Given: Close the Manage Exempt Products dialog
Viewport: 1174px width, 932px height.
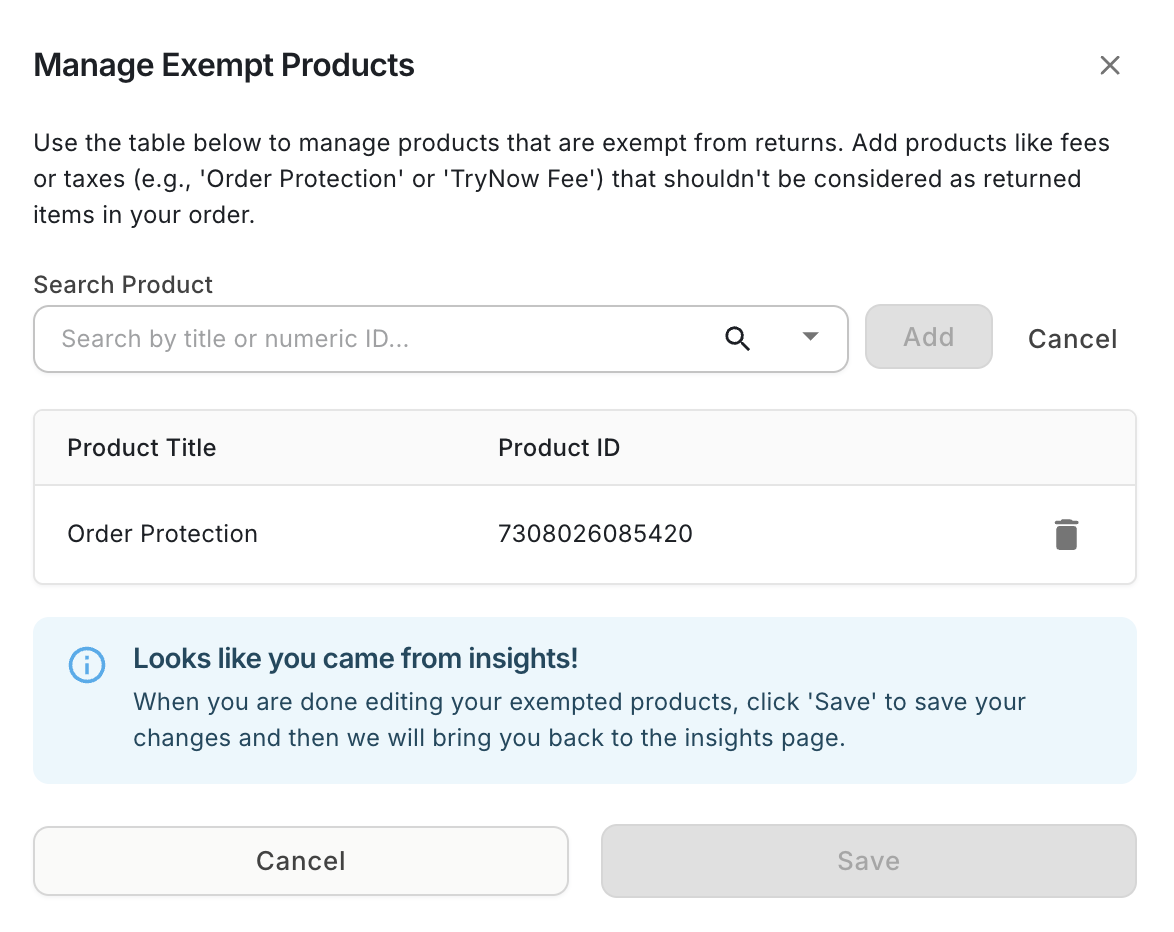Looking at the screenshot, I should (1109, 66).
